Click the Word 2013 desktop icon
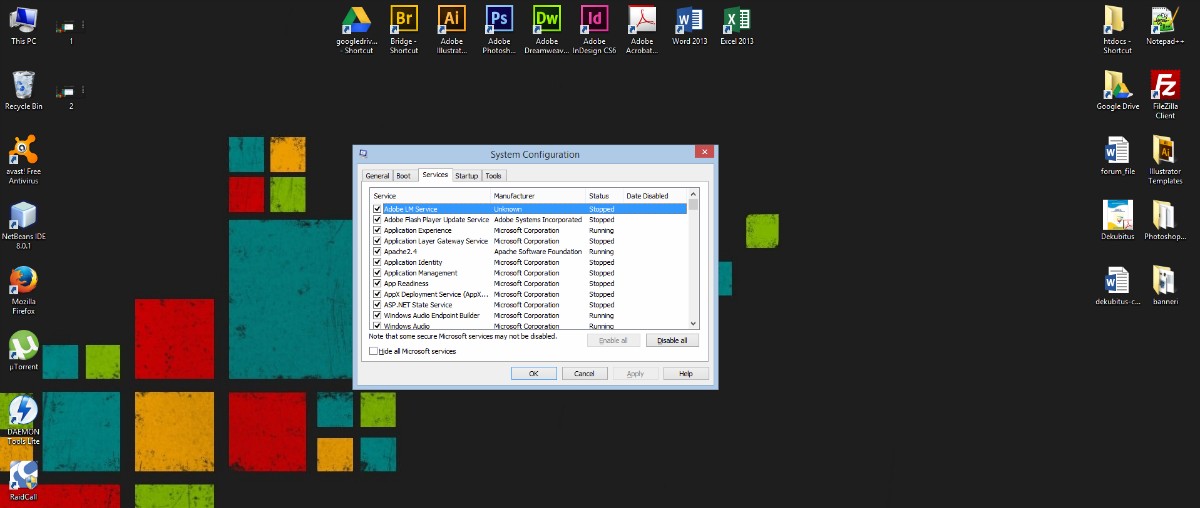This screenshot has width=1200, height=508. click(x=689, y=20)
